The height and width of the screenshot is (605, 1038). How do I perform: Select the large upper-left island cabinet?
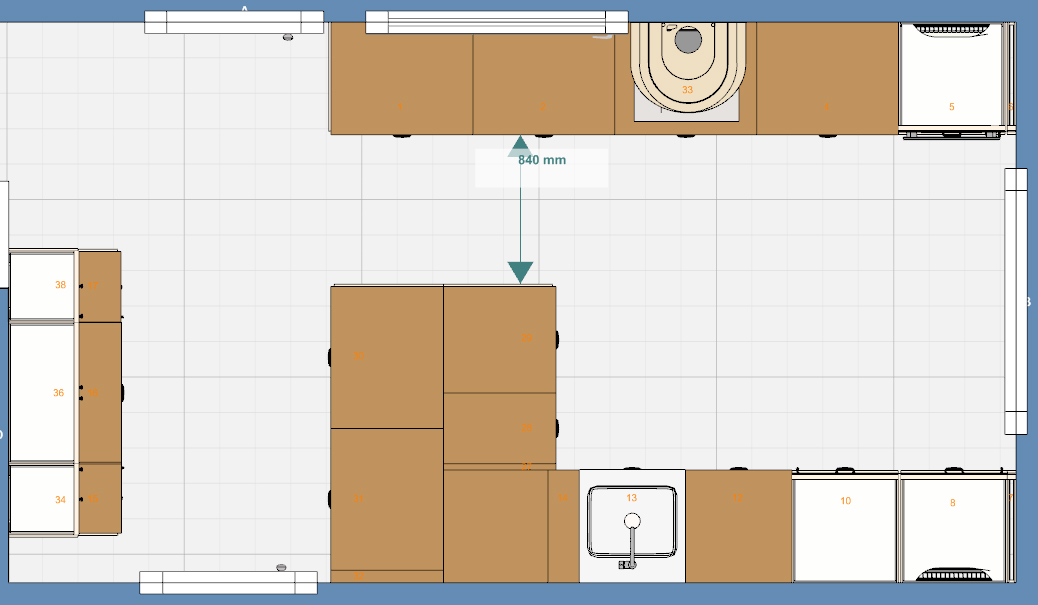[x=387, y=356]
